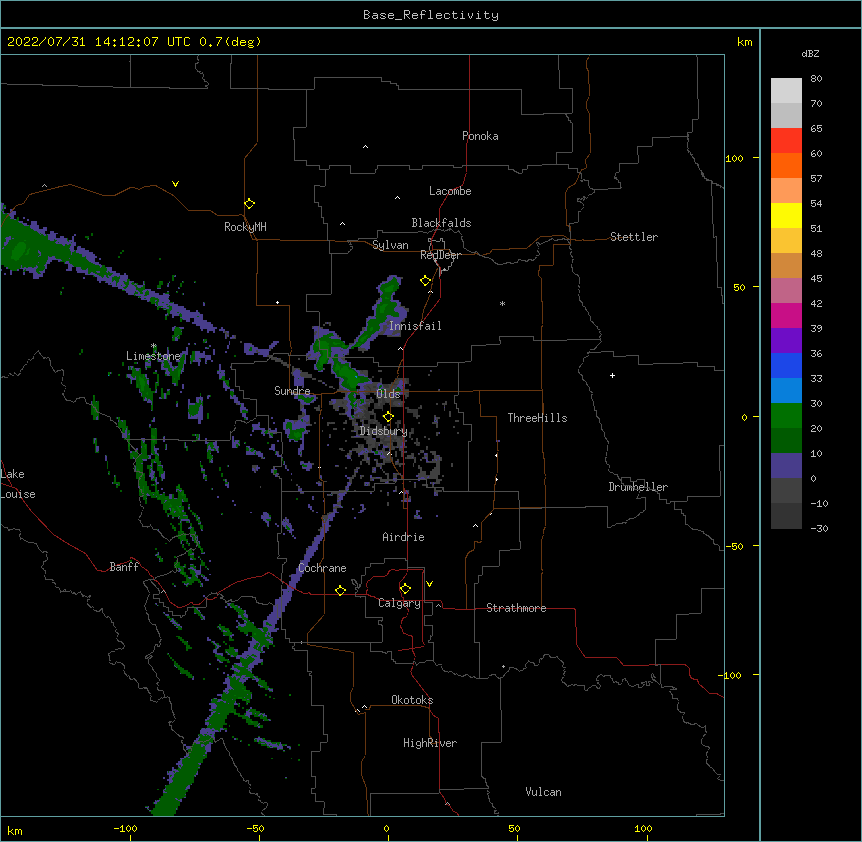Click the Base_Reflectivity title text
This screenshot has width=862, height=842.
431,15
